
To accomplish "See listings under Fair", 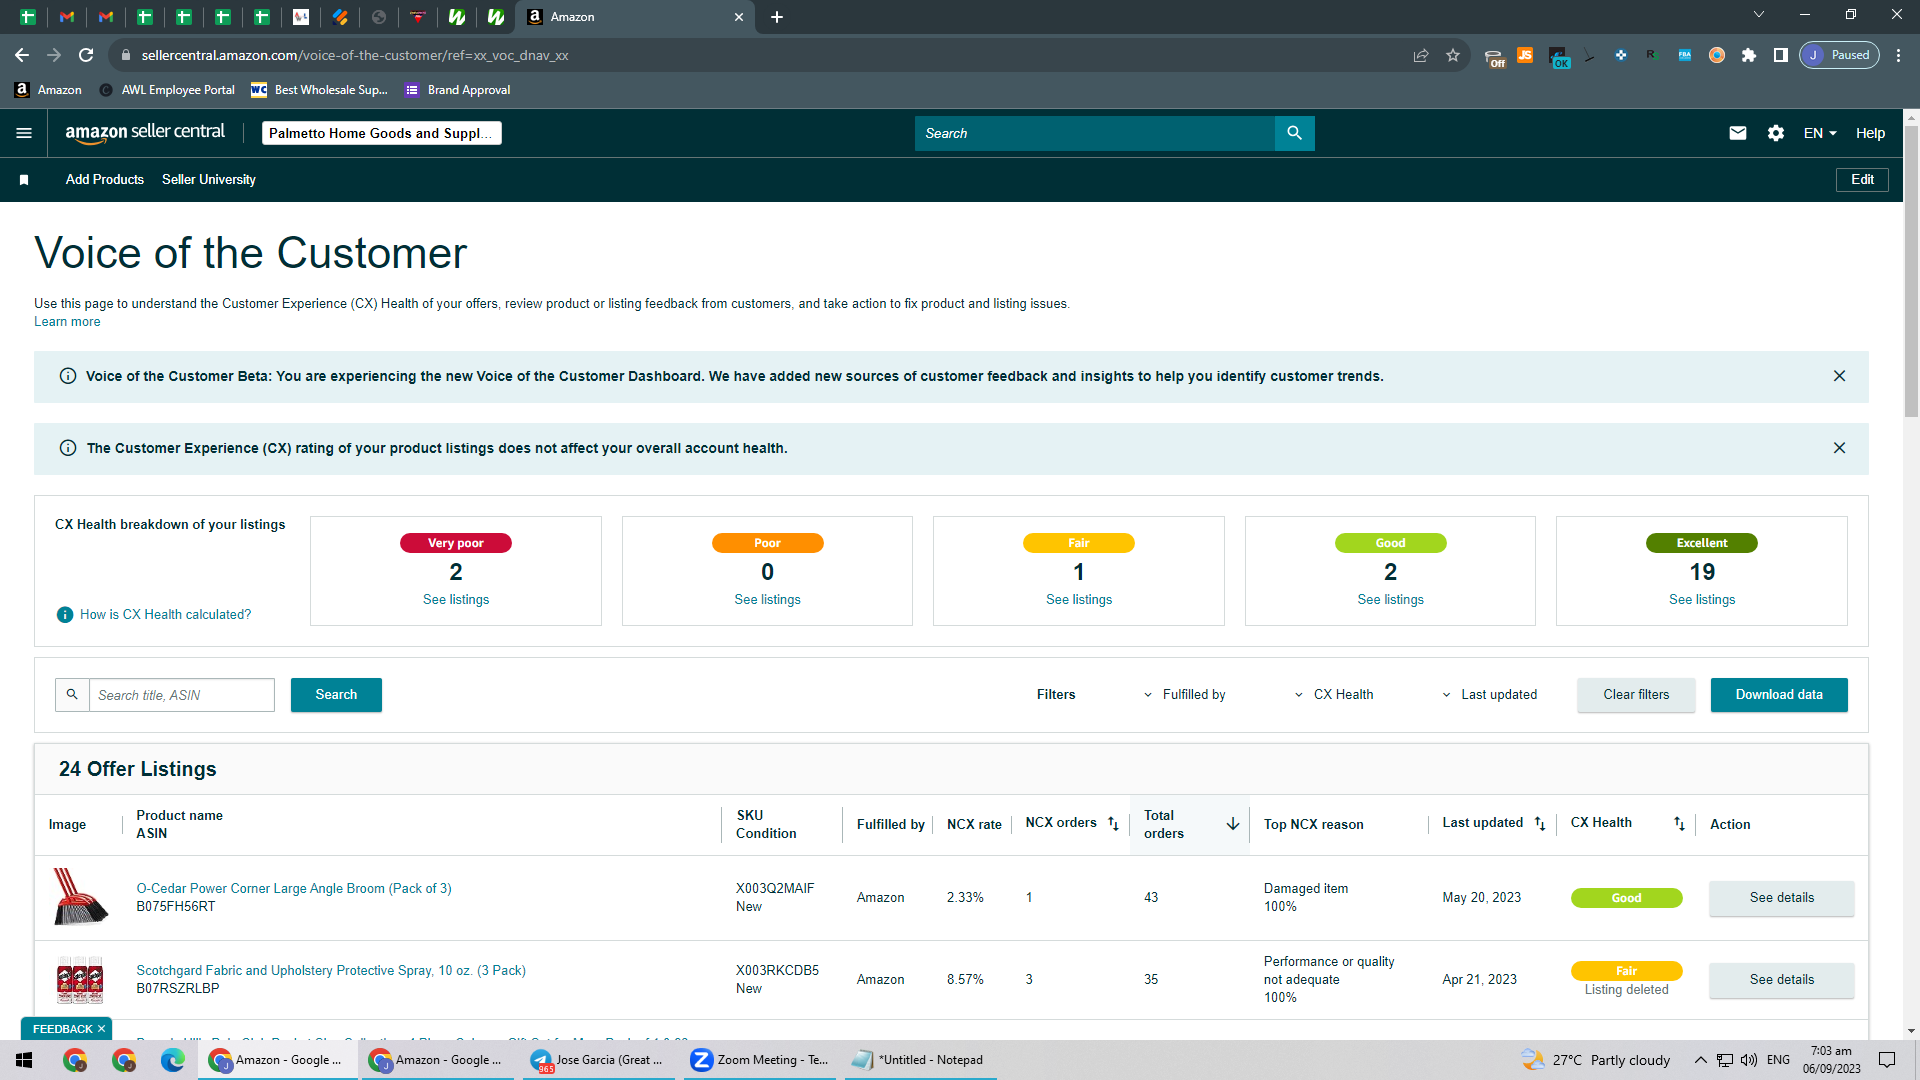I will tap(1079, 600).
